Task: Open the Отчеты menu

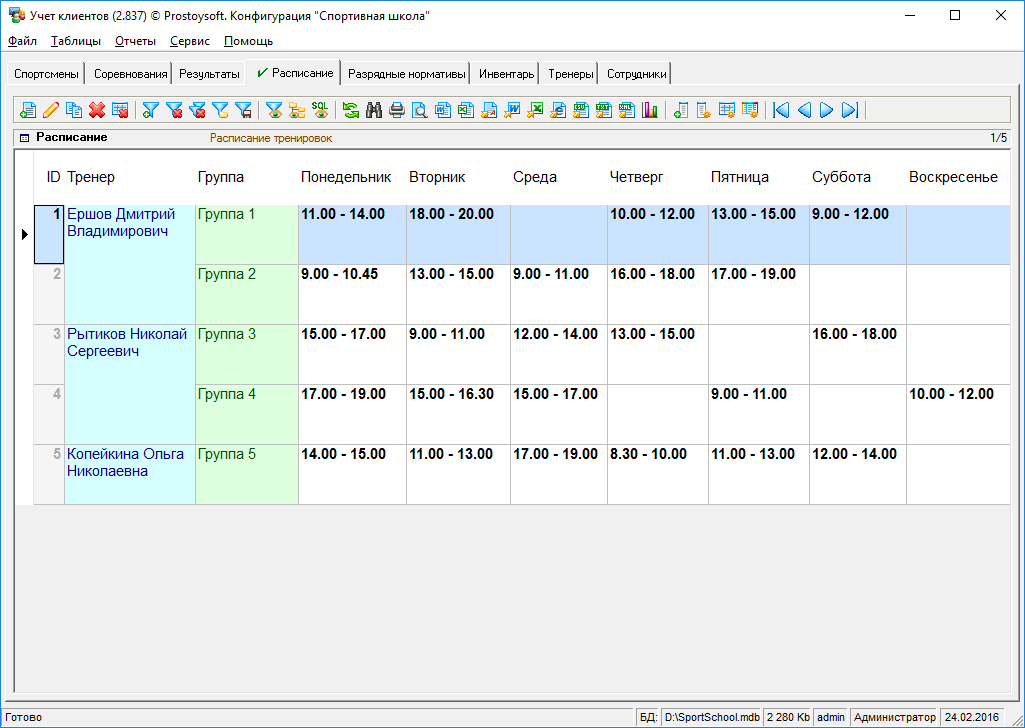Action: [135, 41]
